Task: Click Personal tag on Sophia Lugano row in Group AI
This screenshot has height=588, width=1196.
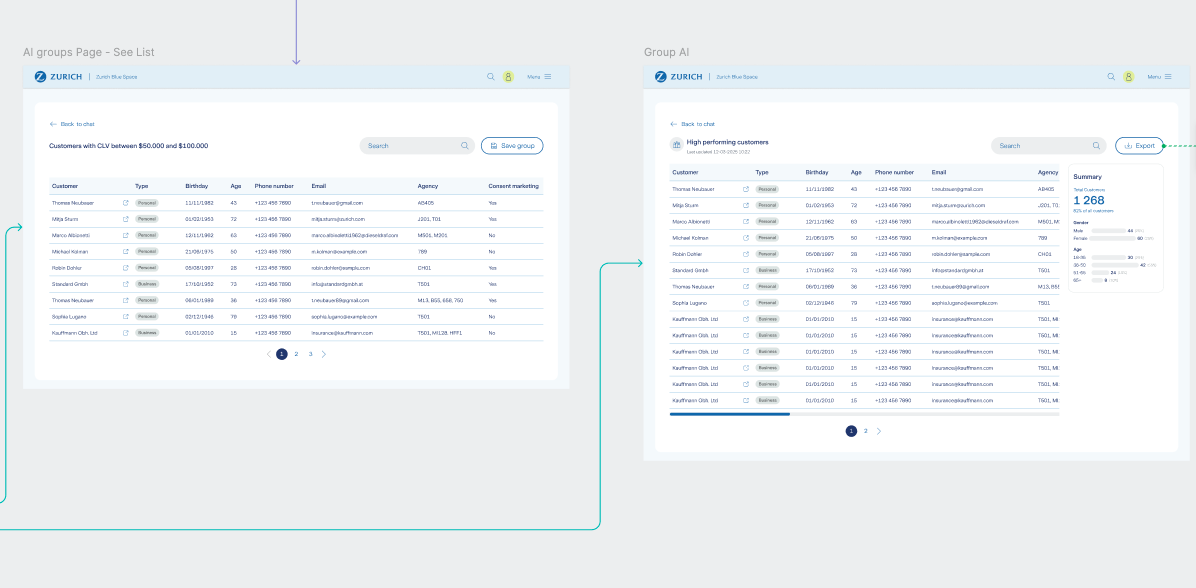Action: click(x=767, y=303)
